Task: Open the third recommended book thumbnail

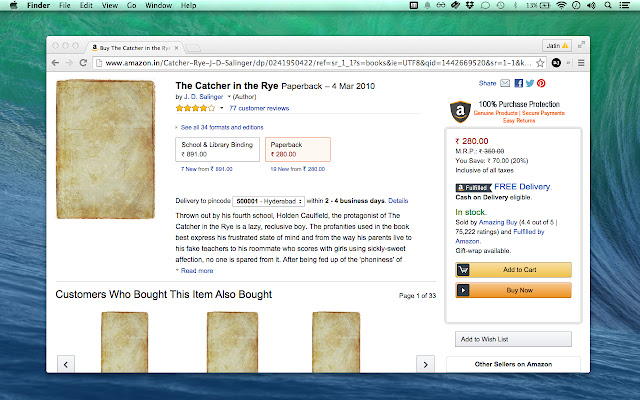Action: [x=336, y=342]
